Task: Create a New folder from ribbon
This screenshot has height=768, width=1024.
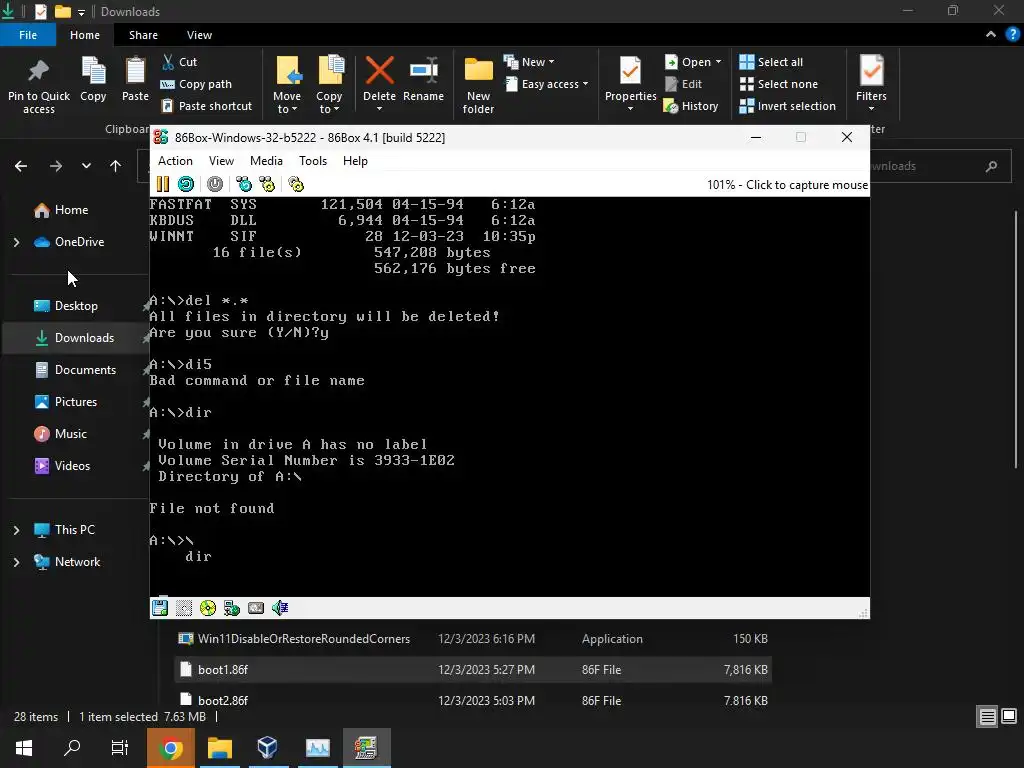Action: [478, 85]
